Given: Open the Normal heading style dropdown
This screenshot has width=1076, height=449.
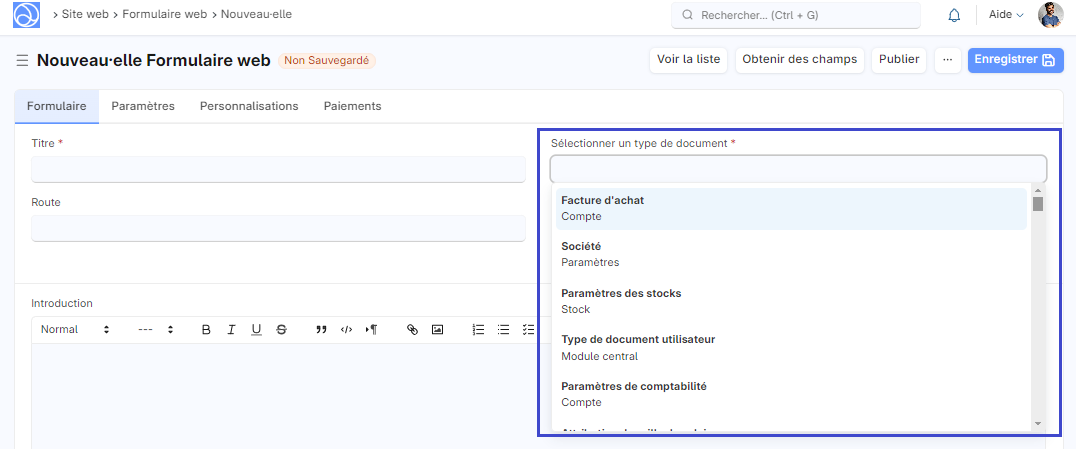Looking at the screenshot, I should (75, 330).
